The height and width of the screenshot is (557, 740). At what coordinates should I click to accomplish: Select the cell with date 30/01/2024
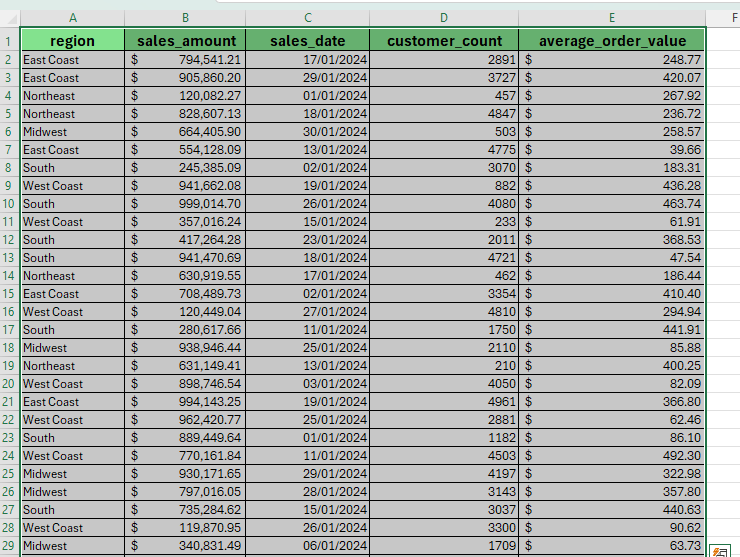pyautogui.click(x=307, y=132)
